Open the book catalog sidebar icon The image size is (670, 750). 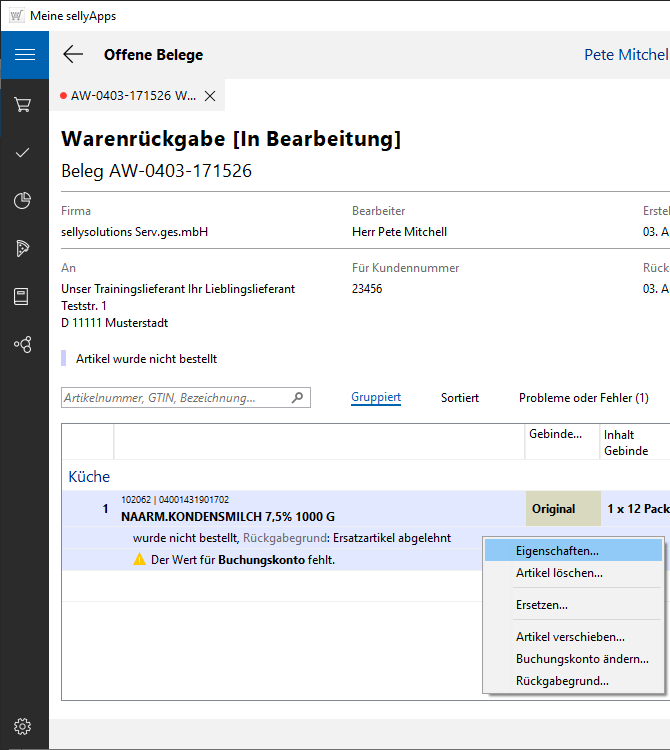(23, 297)
